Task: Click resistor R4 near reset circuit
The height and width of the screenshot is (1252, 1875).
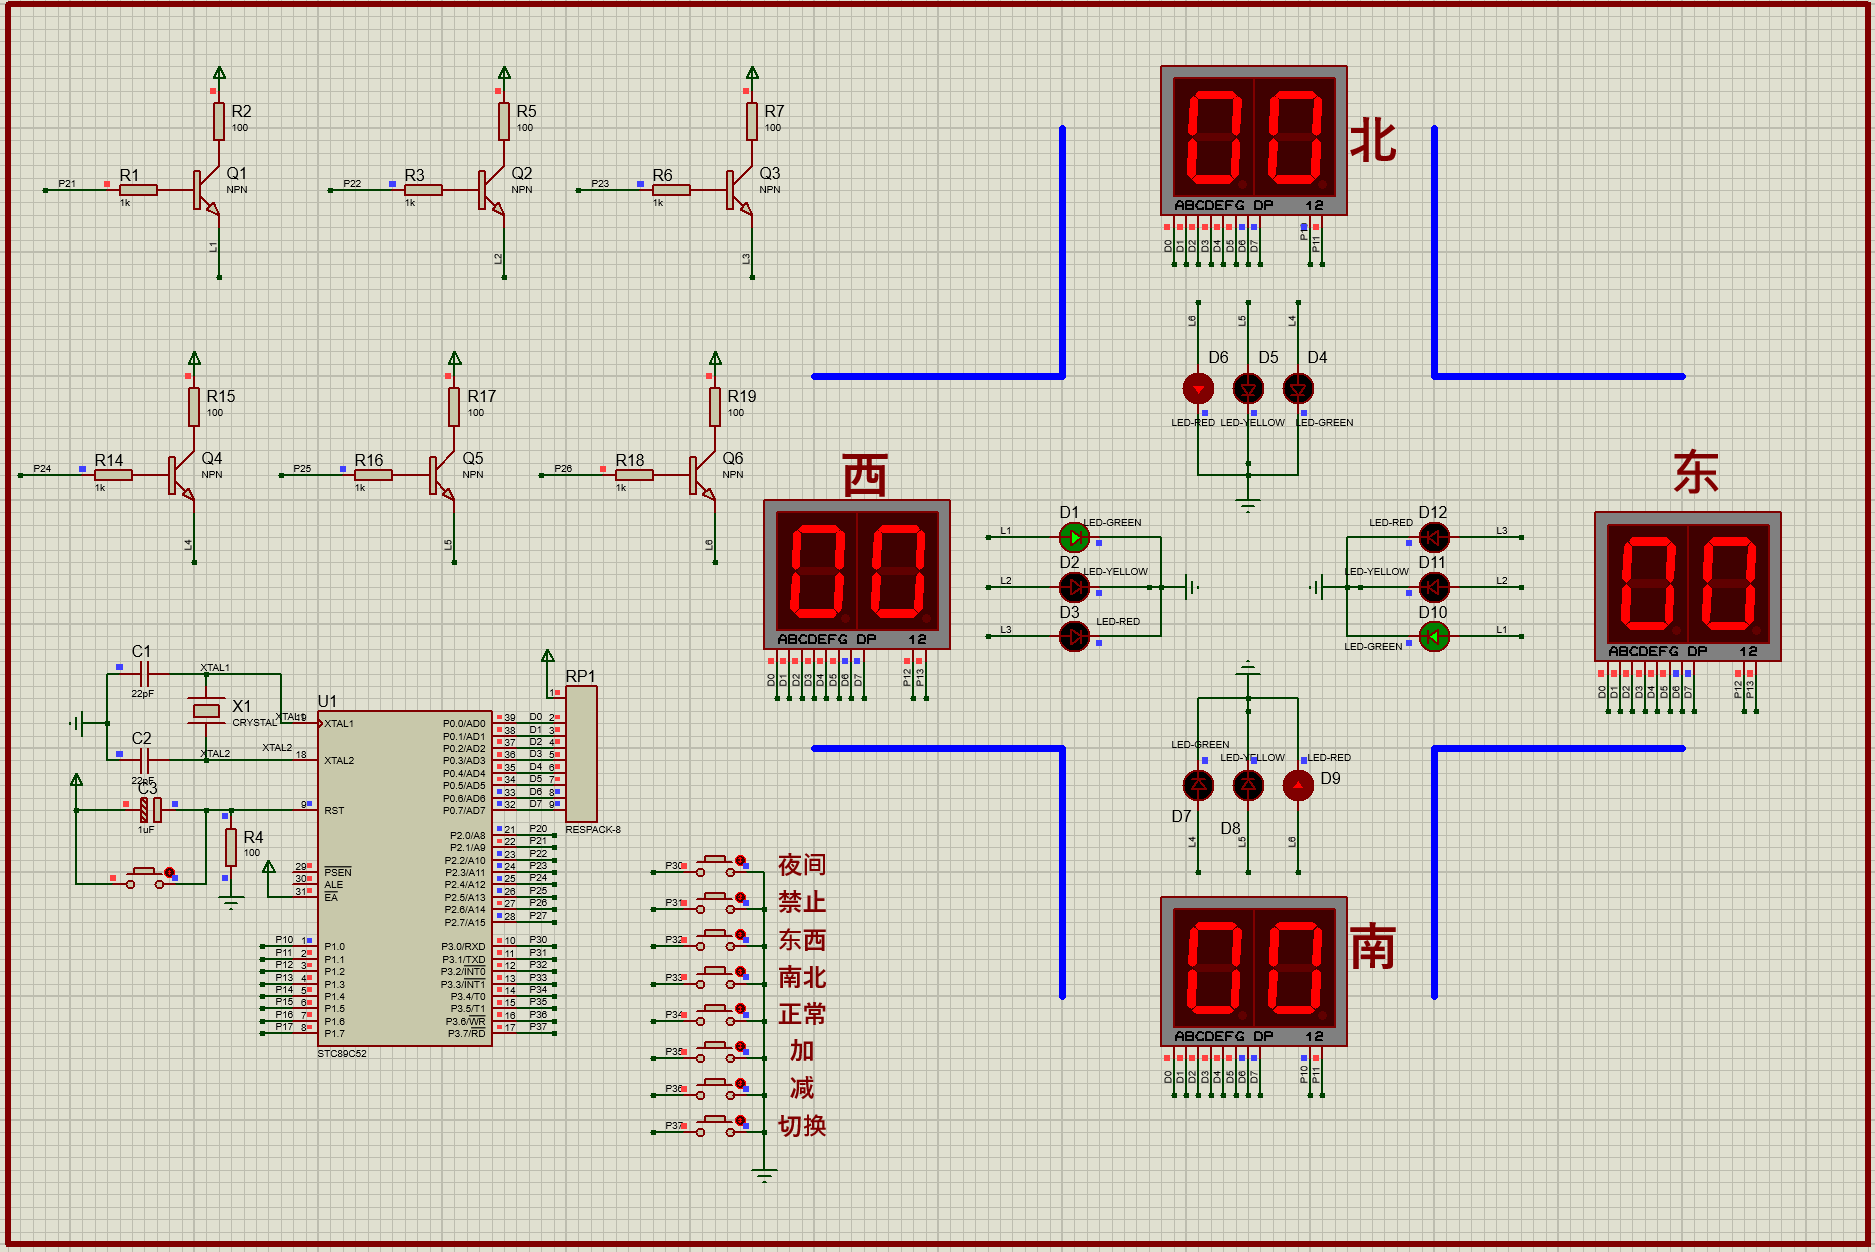Action: 231,846
